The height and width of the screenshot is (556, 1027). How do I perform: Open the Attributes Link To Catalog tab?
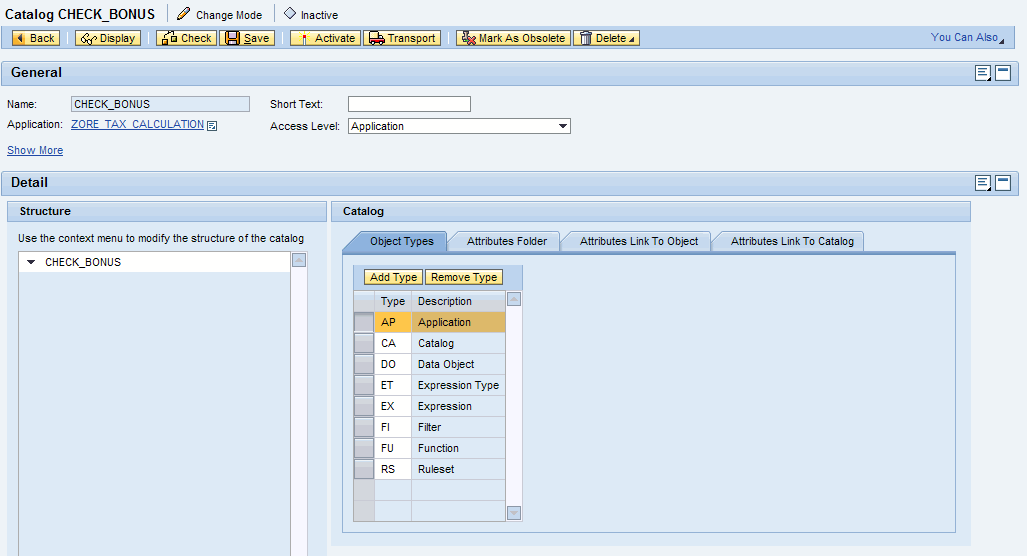point(791,241)
